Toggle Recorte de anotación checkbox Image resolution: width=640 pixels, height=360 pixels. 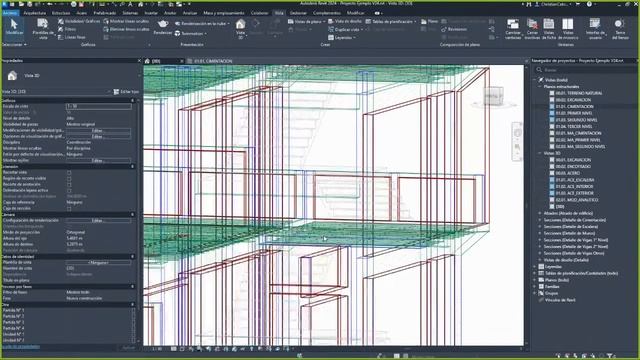coord(69,184)
